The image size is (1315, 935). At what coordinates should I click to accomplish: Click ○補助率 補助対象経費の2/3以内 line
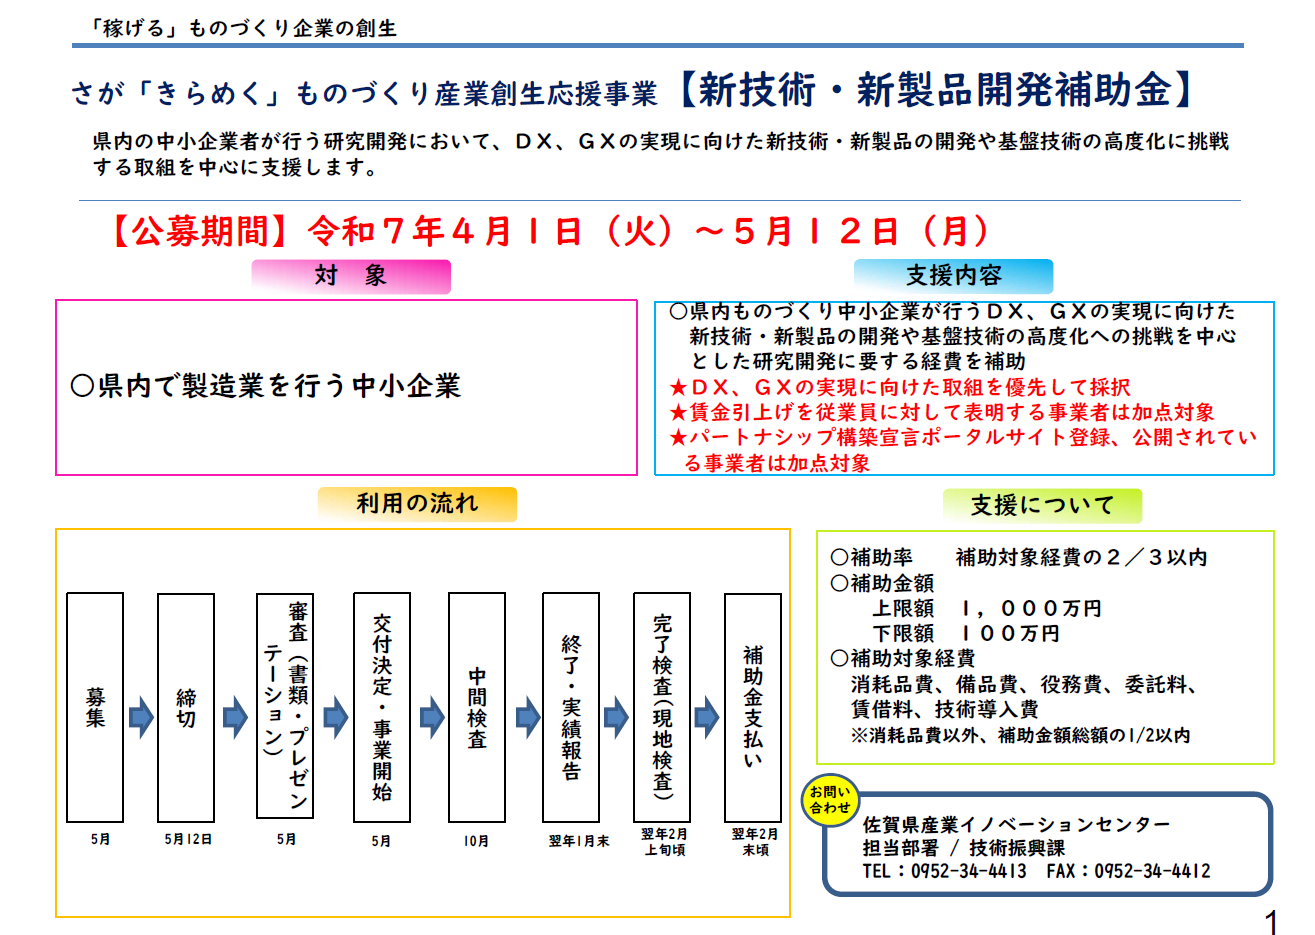(x=1019, y=558)
